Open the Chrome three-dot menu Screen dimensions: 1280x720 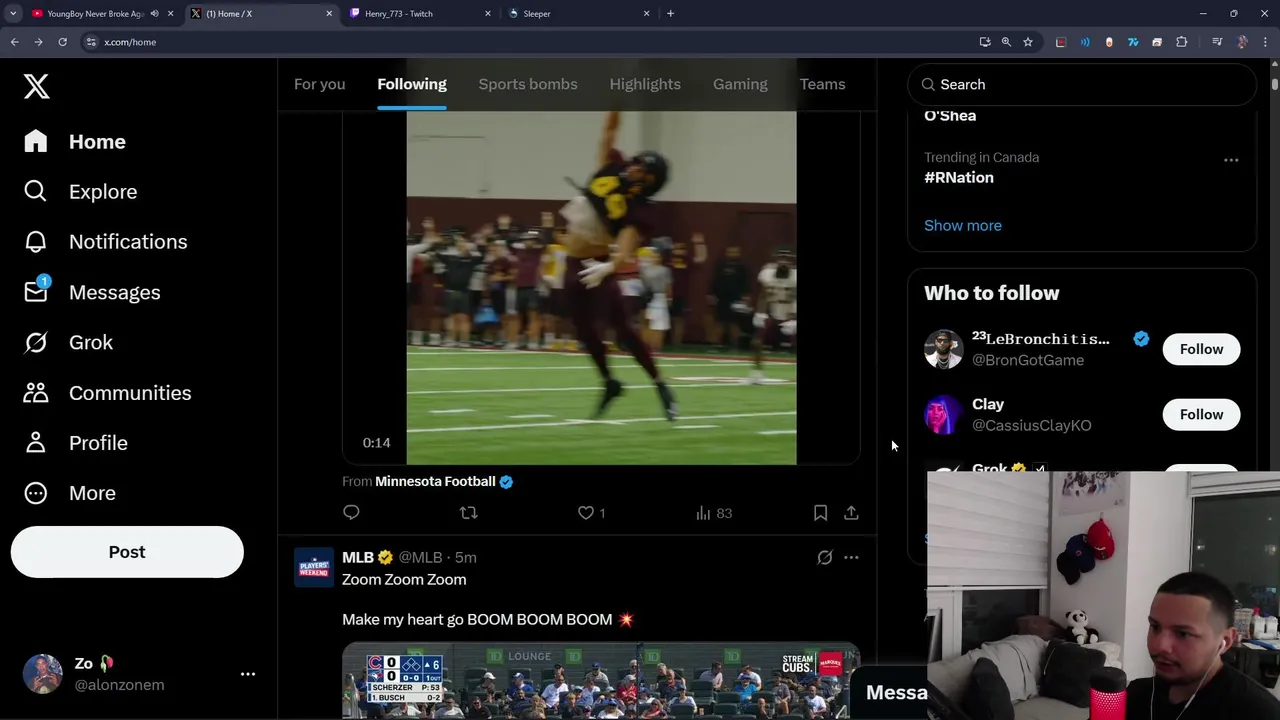click(1266, 42)
